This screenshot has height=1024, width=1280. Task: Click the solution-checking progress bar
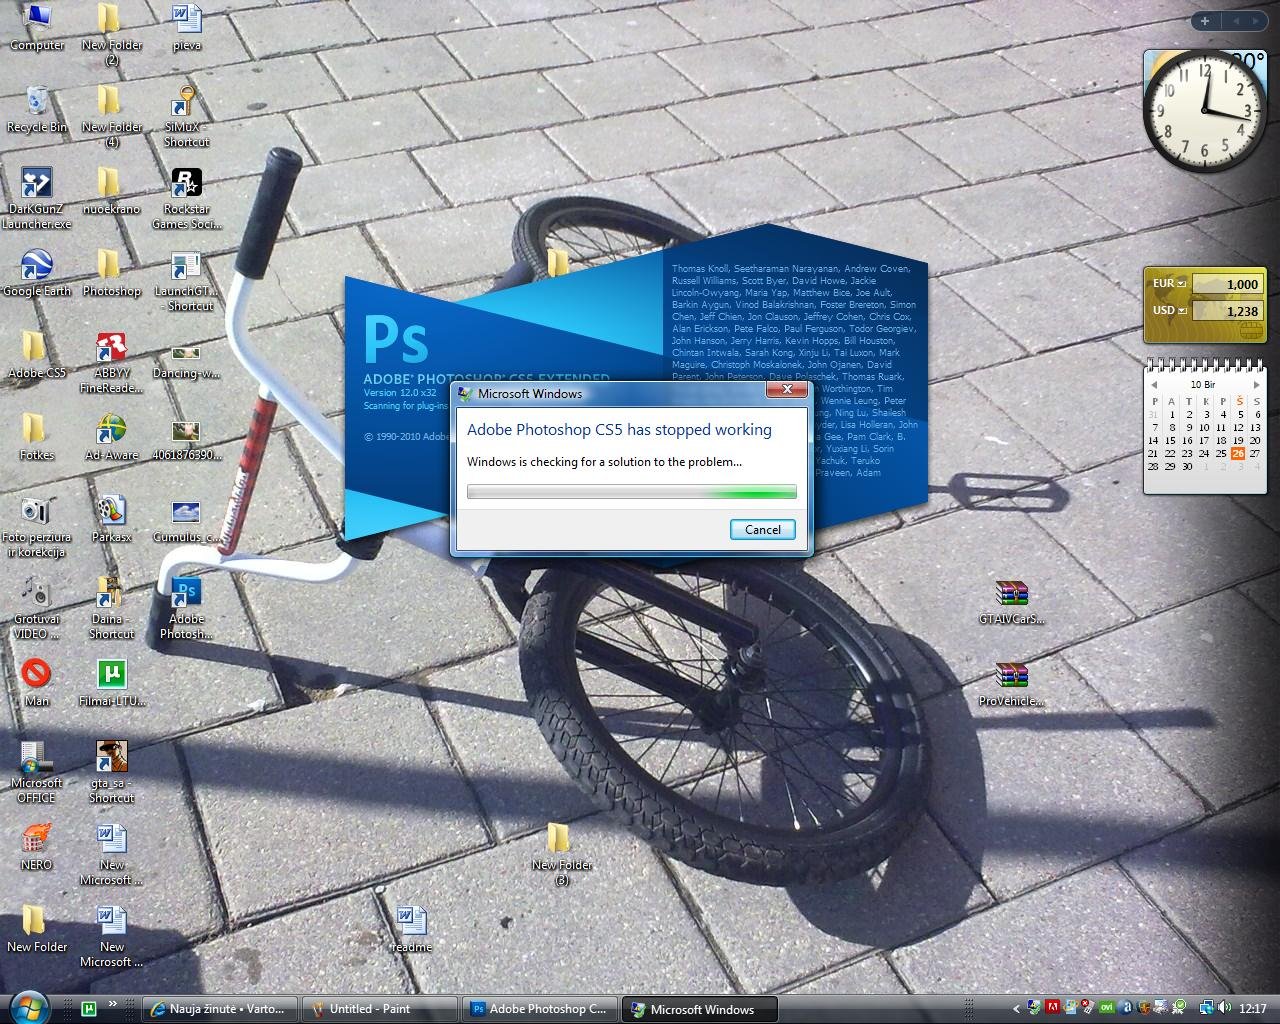pos(631,492)
